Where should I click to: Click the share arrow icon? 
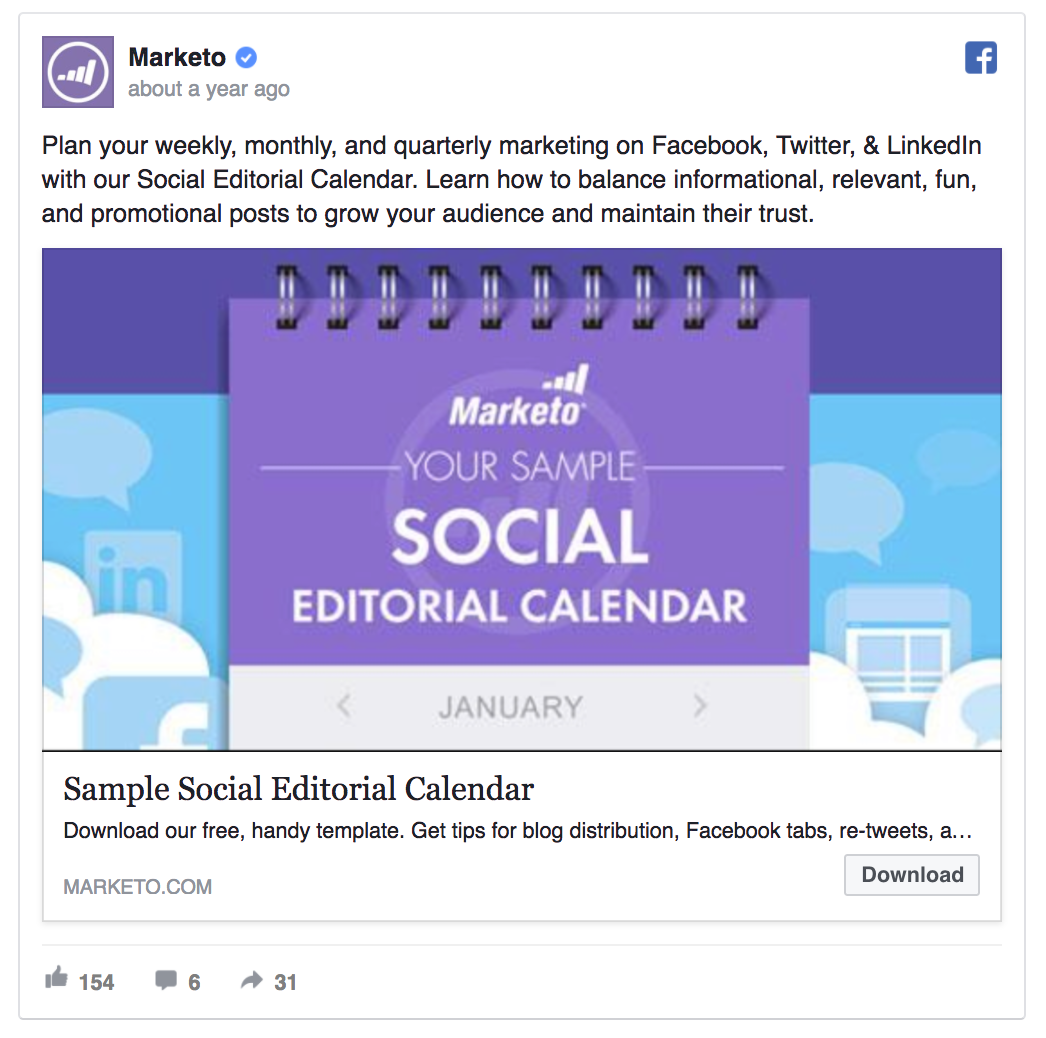click(x=252, y=981)
